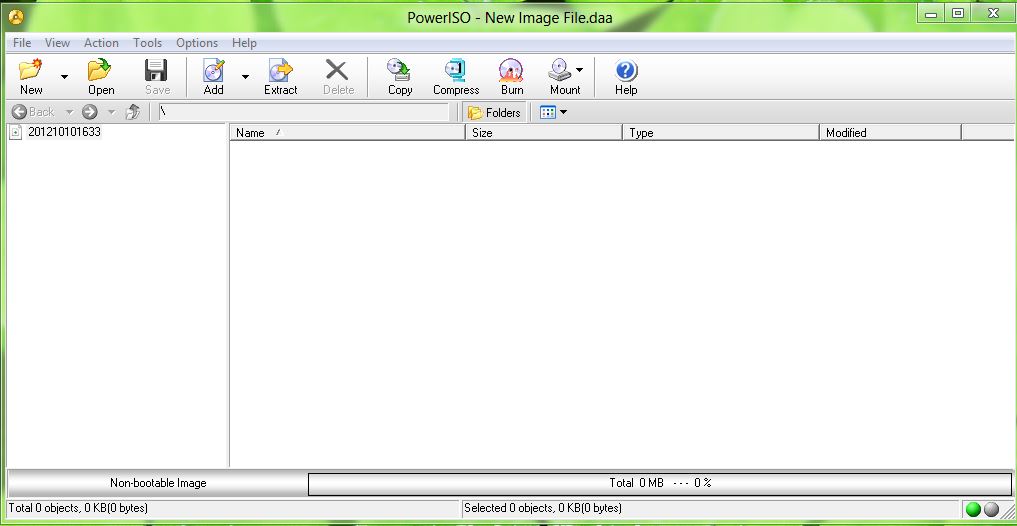Open the dropdown arrow beside New

[64, 77]
